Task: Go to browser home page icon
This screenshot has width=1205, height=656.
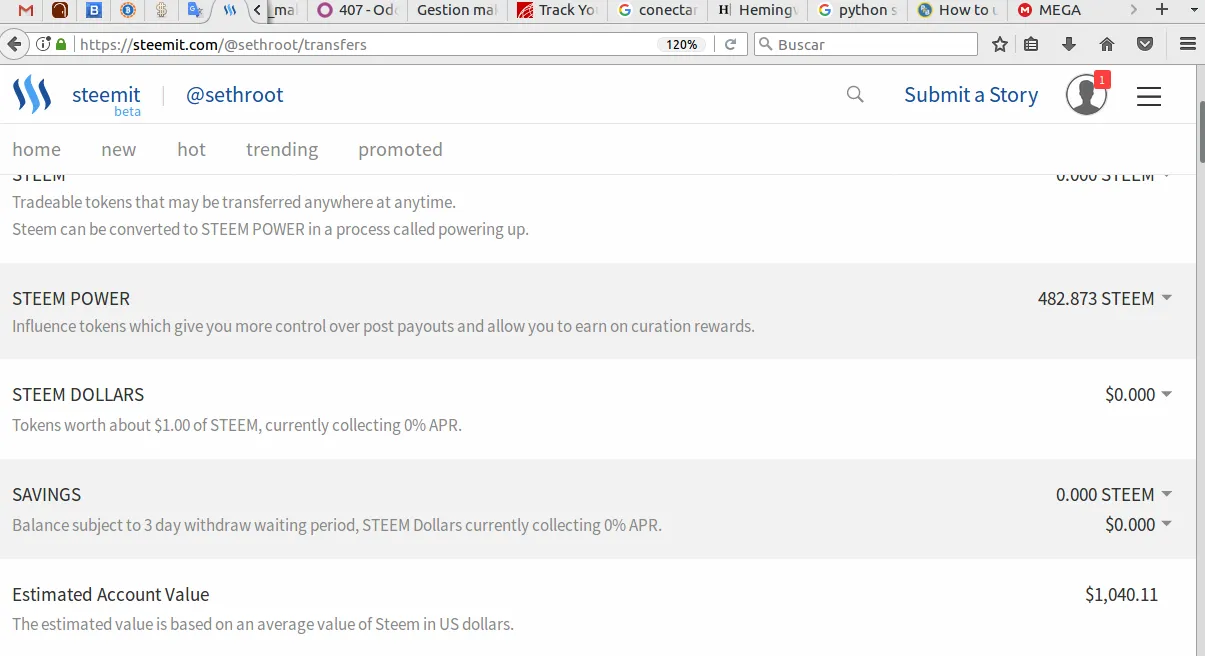Action: (1107, 44)
